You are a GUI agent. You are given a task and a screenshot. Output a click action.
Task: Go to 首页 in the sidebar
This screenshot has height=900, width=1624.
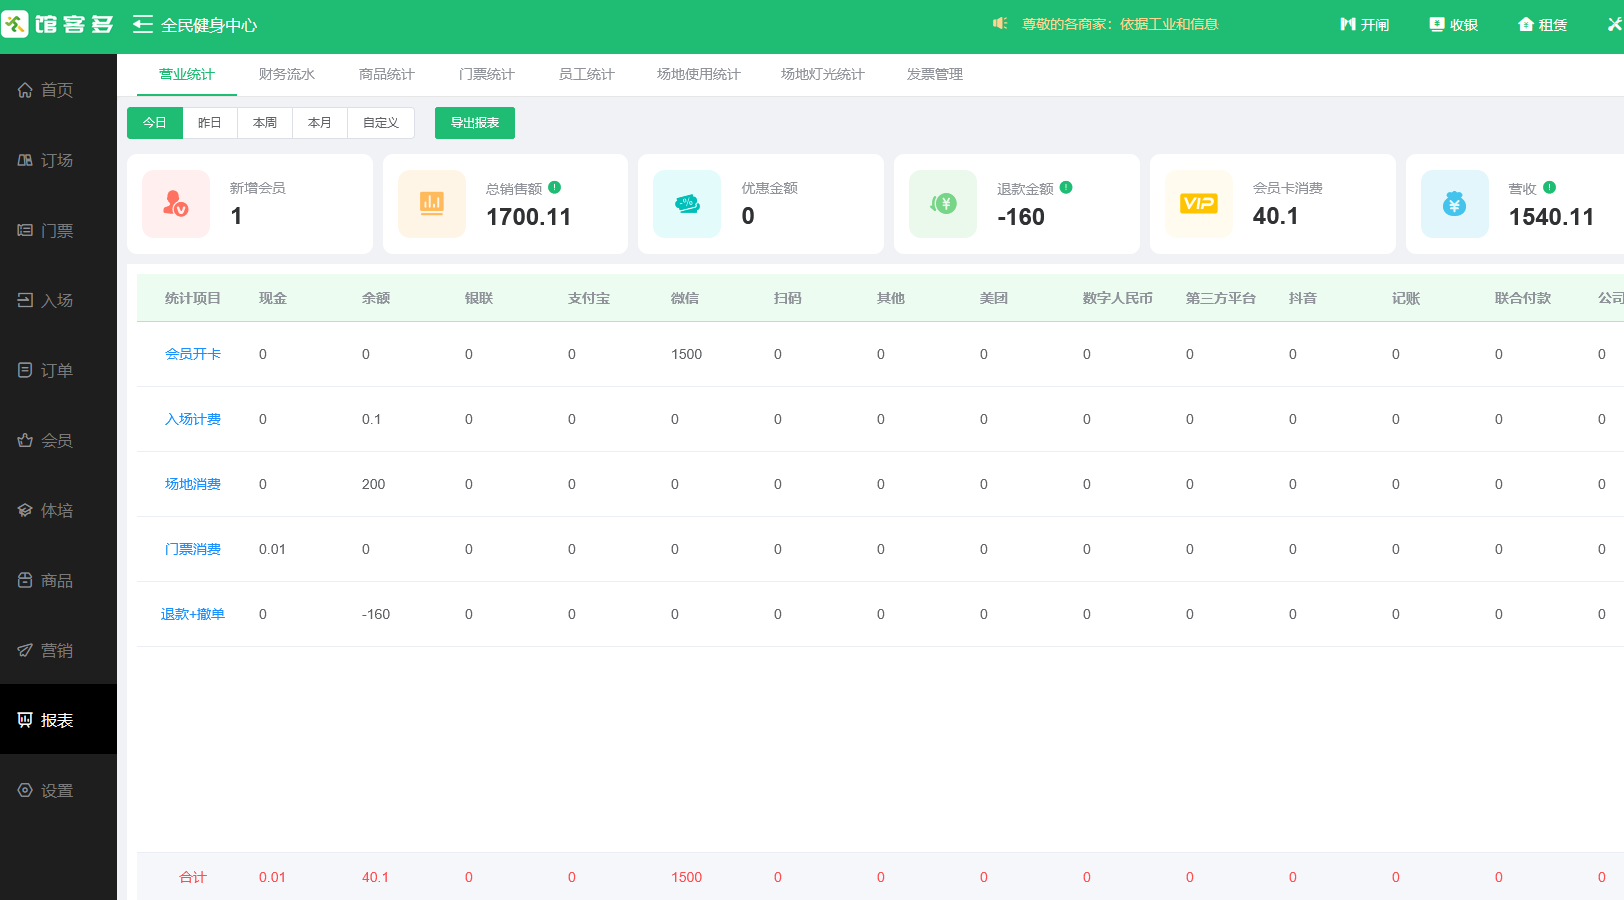point(58,90)
